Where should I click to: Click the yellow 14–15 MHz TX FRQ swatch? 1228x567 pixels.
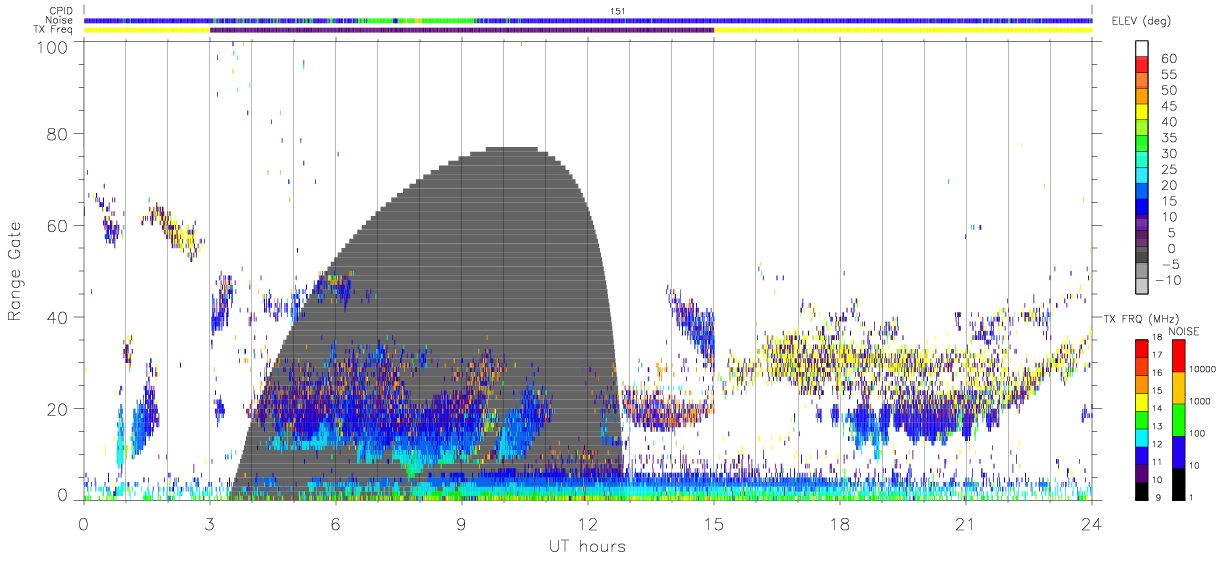1141,400
